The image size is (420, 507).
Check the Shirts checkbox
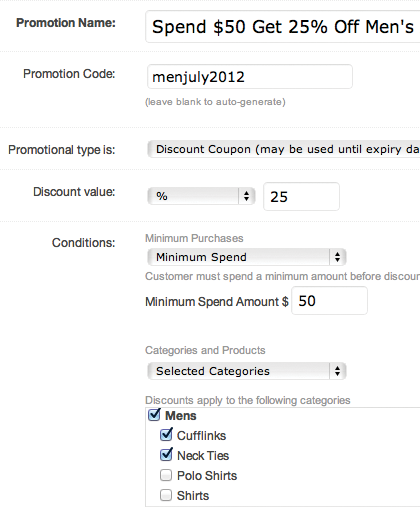pyautogui.click(x=166, y=495)
